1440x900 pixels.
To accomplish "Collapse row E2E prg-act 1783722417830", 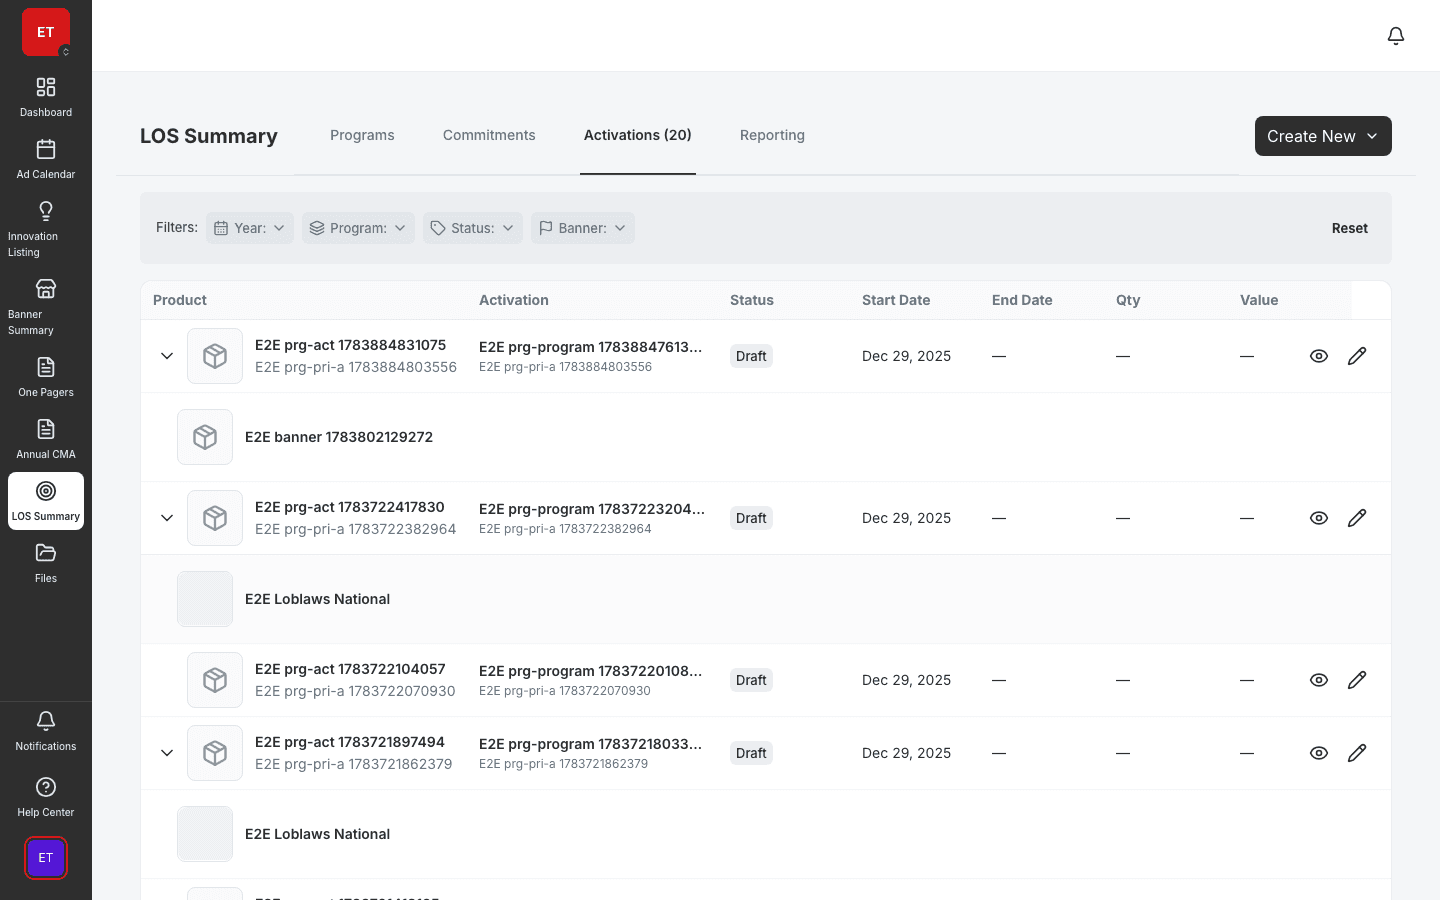I will 167,518.
